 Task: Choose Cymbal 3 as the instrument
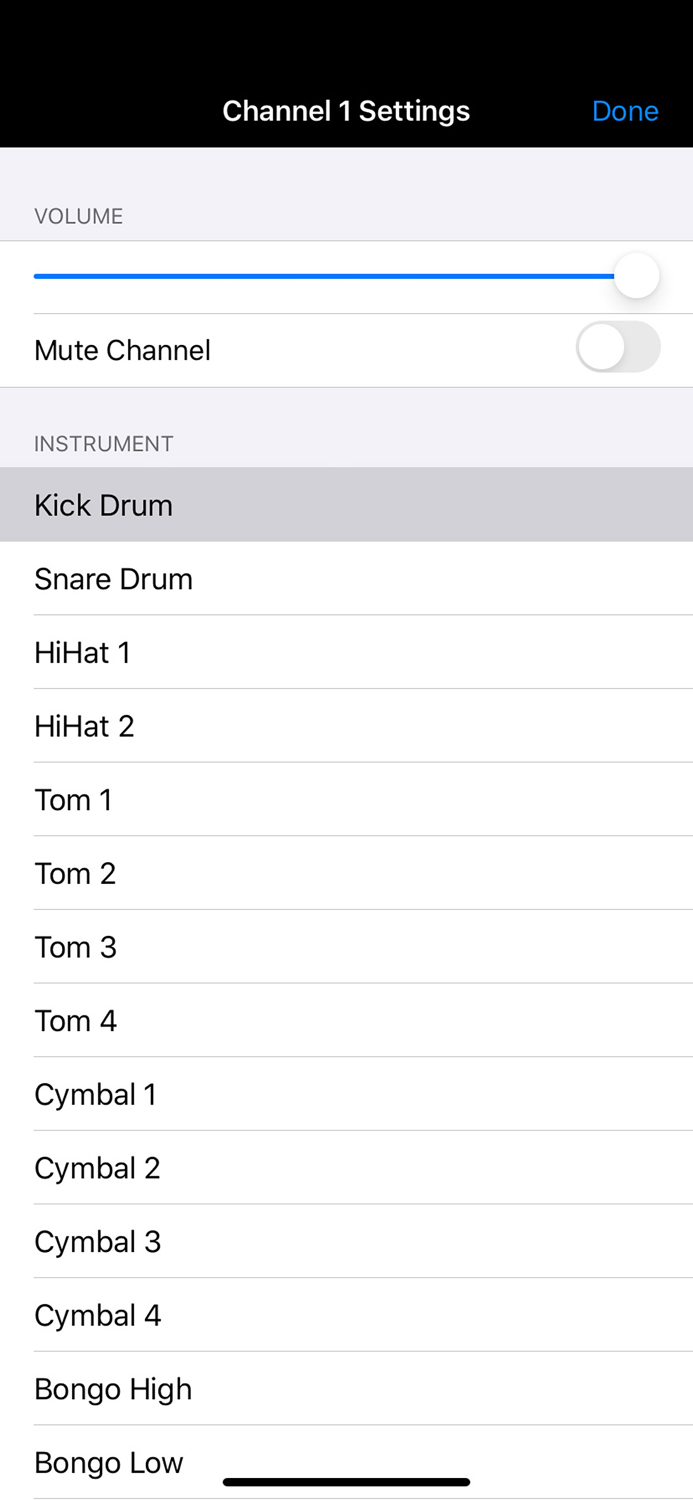click(x=97, y=1241)
